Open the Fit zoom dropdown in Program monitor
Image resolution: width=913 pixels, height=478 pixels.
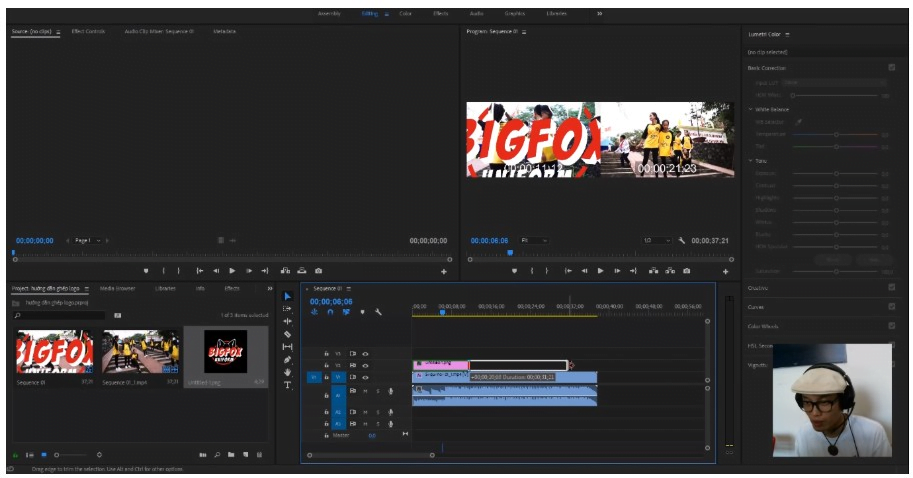pyautogui.click(x=534, y=240)
